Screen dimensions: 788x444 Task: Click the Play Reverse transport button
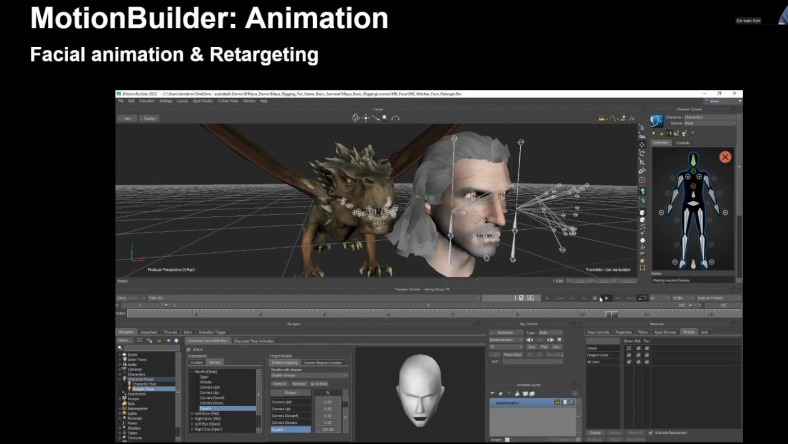click(583, 298)
